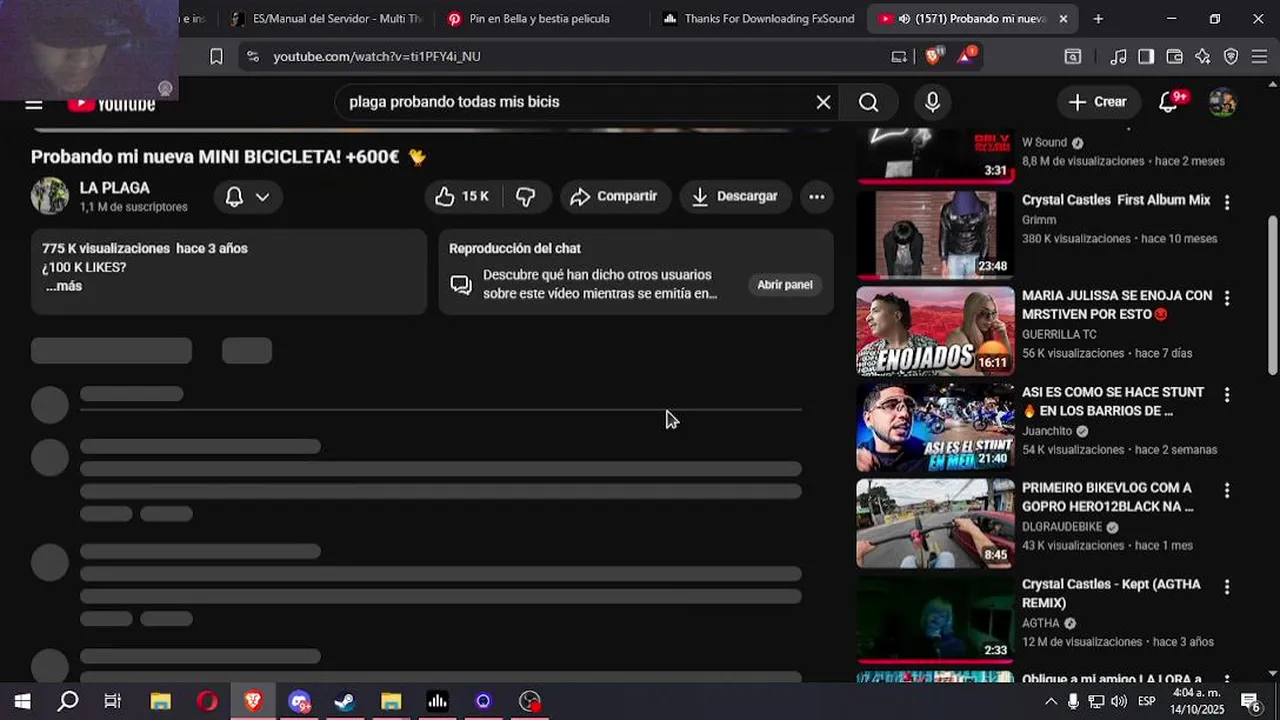1280x720 pixels.
Task: Open the Crear upload menu
Action: (1097, 102)
